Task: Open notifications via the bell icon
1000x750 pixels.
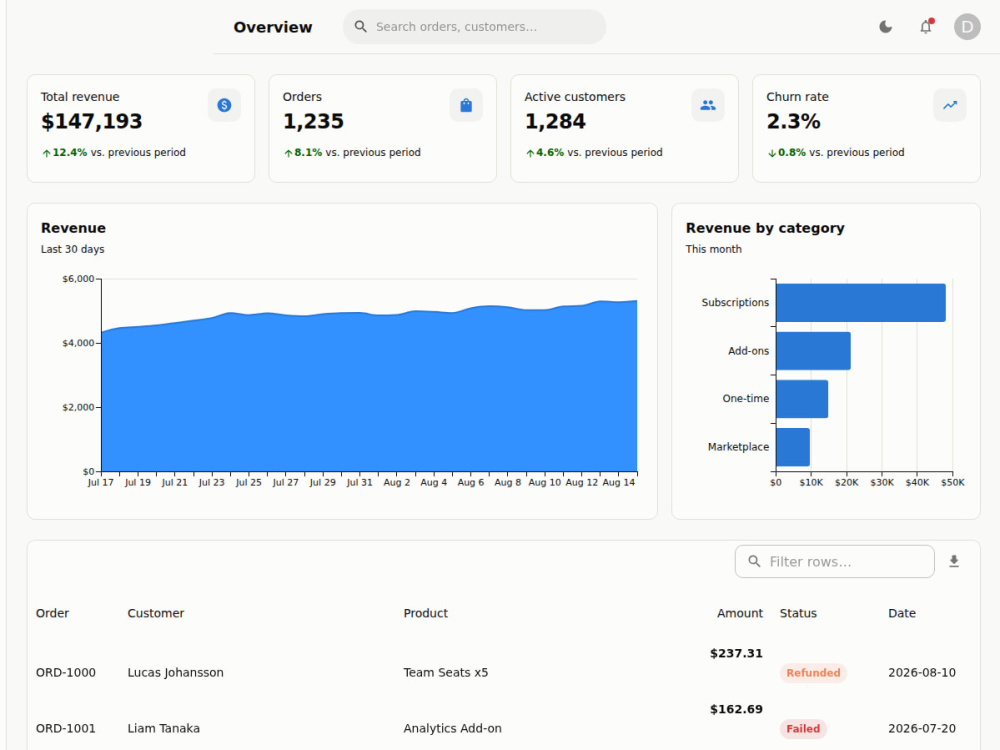Action: point(926,27)
